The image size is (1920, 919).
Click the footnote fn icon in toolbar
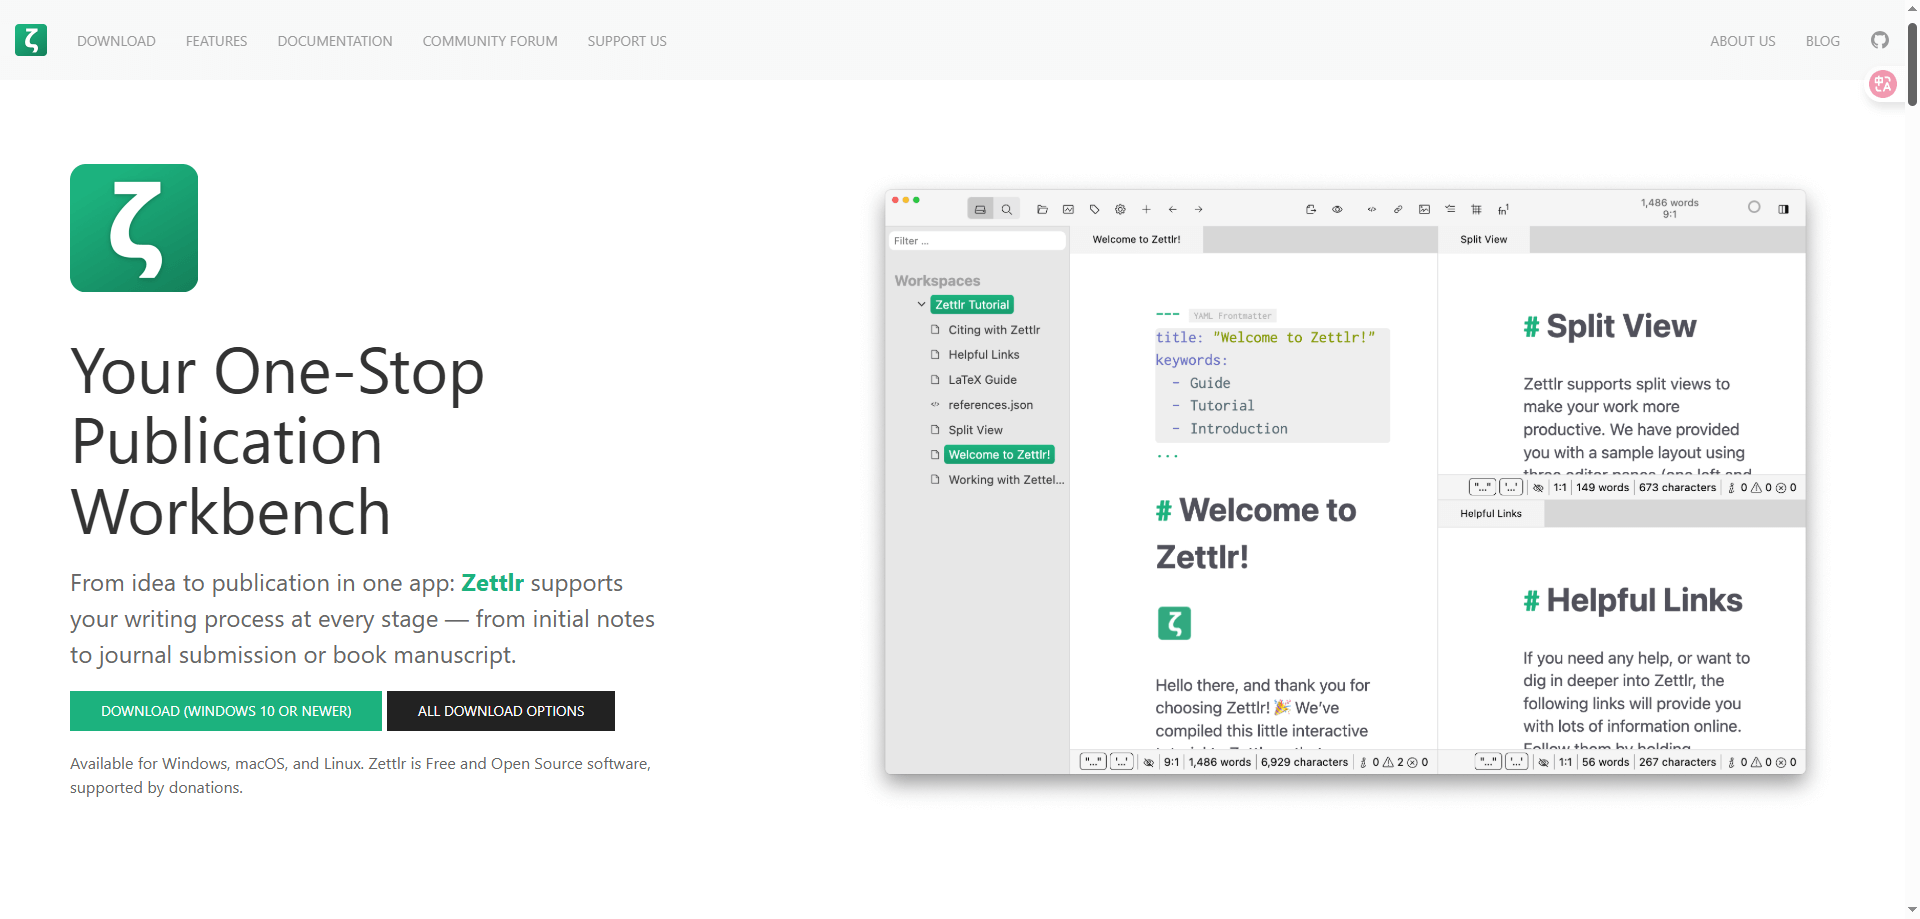pyautogui.click(x=1503, y=209)
